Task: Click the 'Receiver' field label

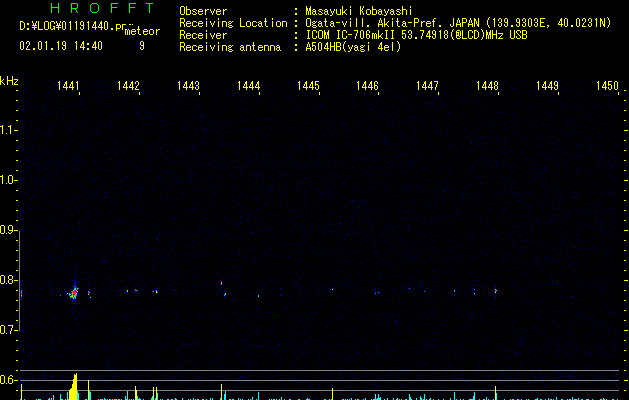Action: pyautogui.click(x=203, y=35)
